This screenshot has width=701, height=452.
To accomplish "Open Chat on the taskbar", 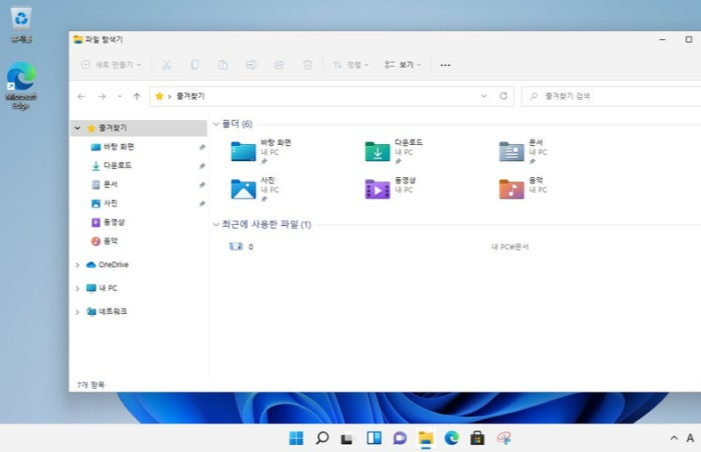I will (400, 438).
